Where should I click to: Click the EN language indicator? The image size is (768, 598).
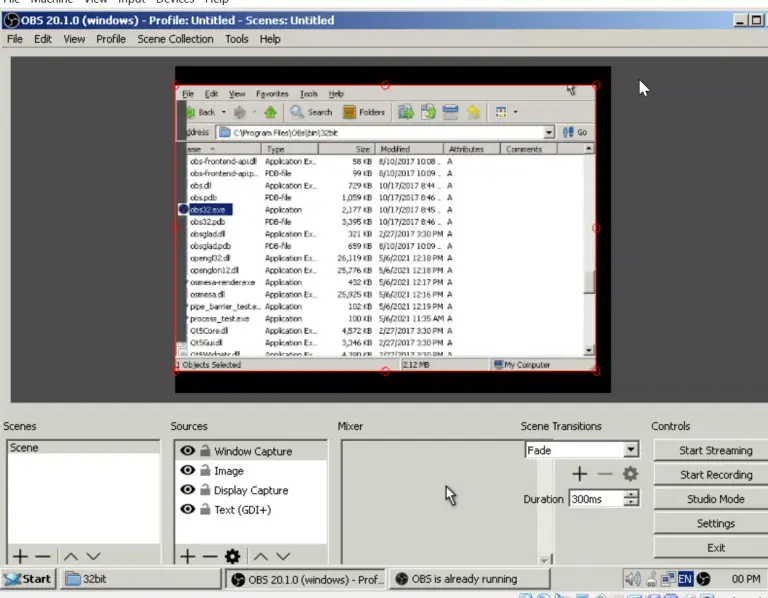click(x=685, y=579)
